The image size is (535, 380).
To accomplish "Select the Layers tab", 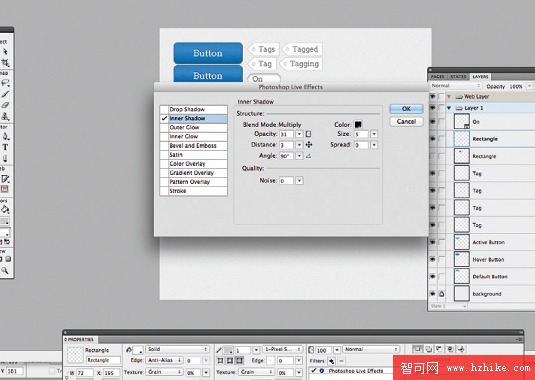I will (x=480, y=77).
